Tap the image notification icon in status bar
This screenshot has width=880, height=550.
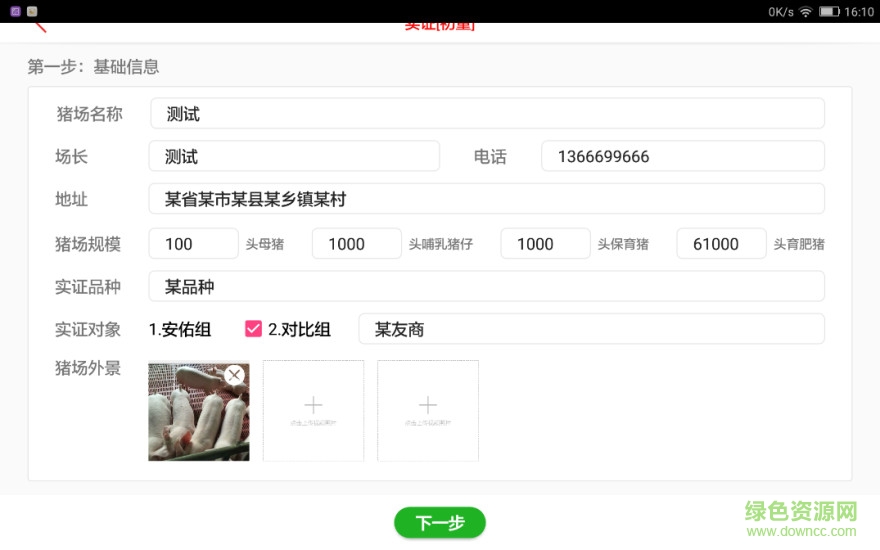pyautogui.click(x=32, y=11)
